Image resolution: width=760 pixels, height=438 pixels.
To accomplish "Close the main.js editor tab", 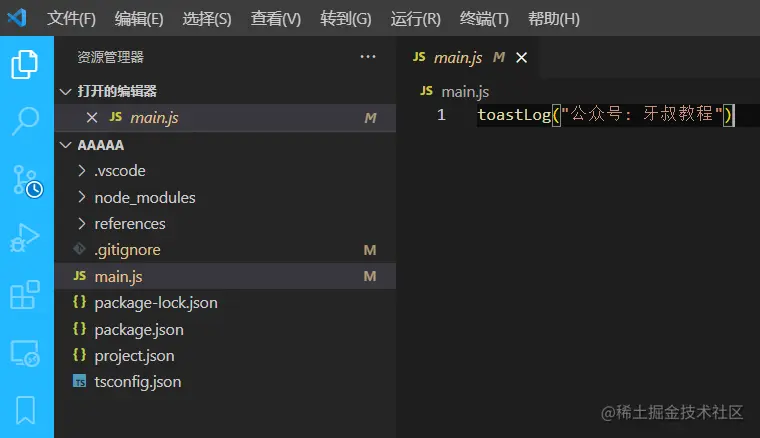I will (522, 58).
